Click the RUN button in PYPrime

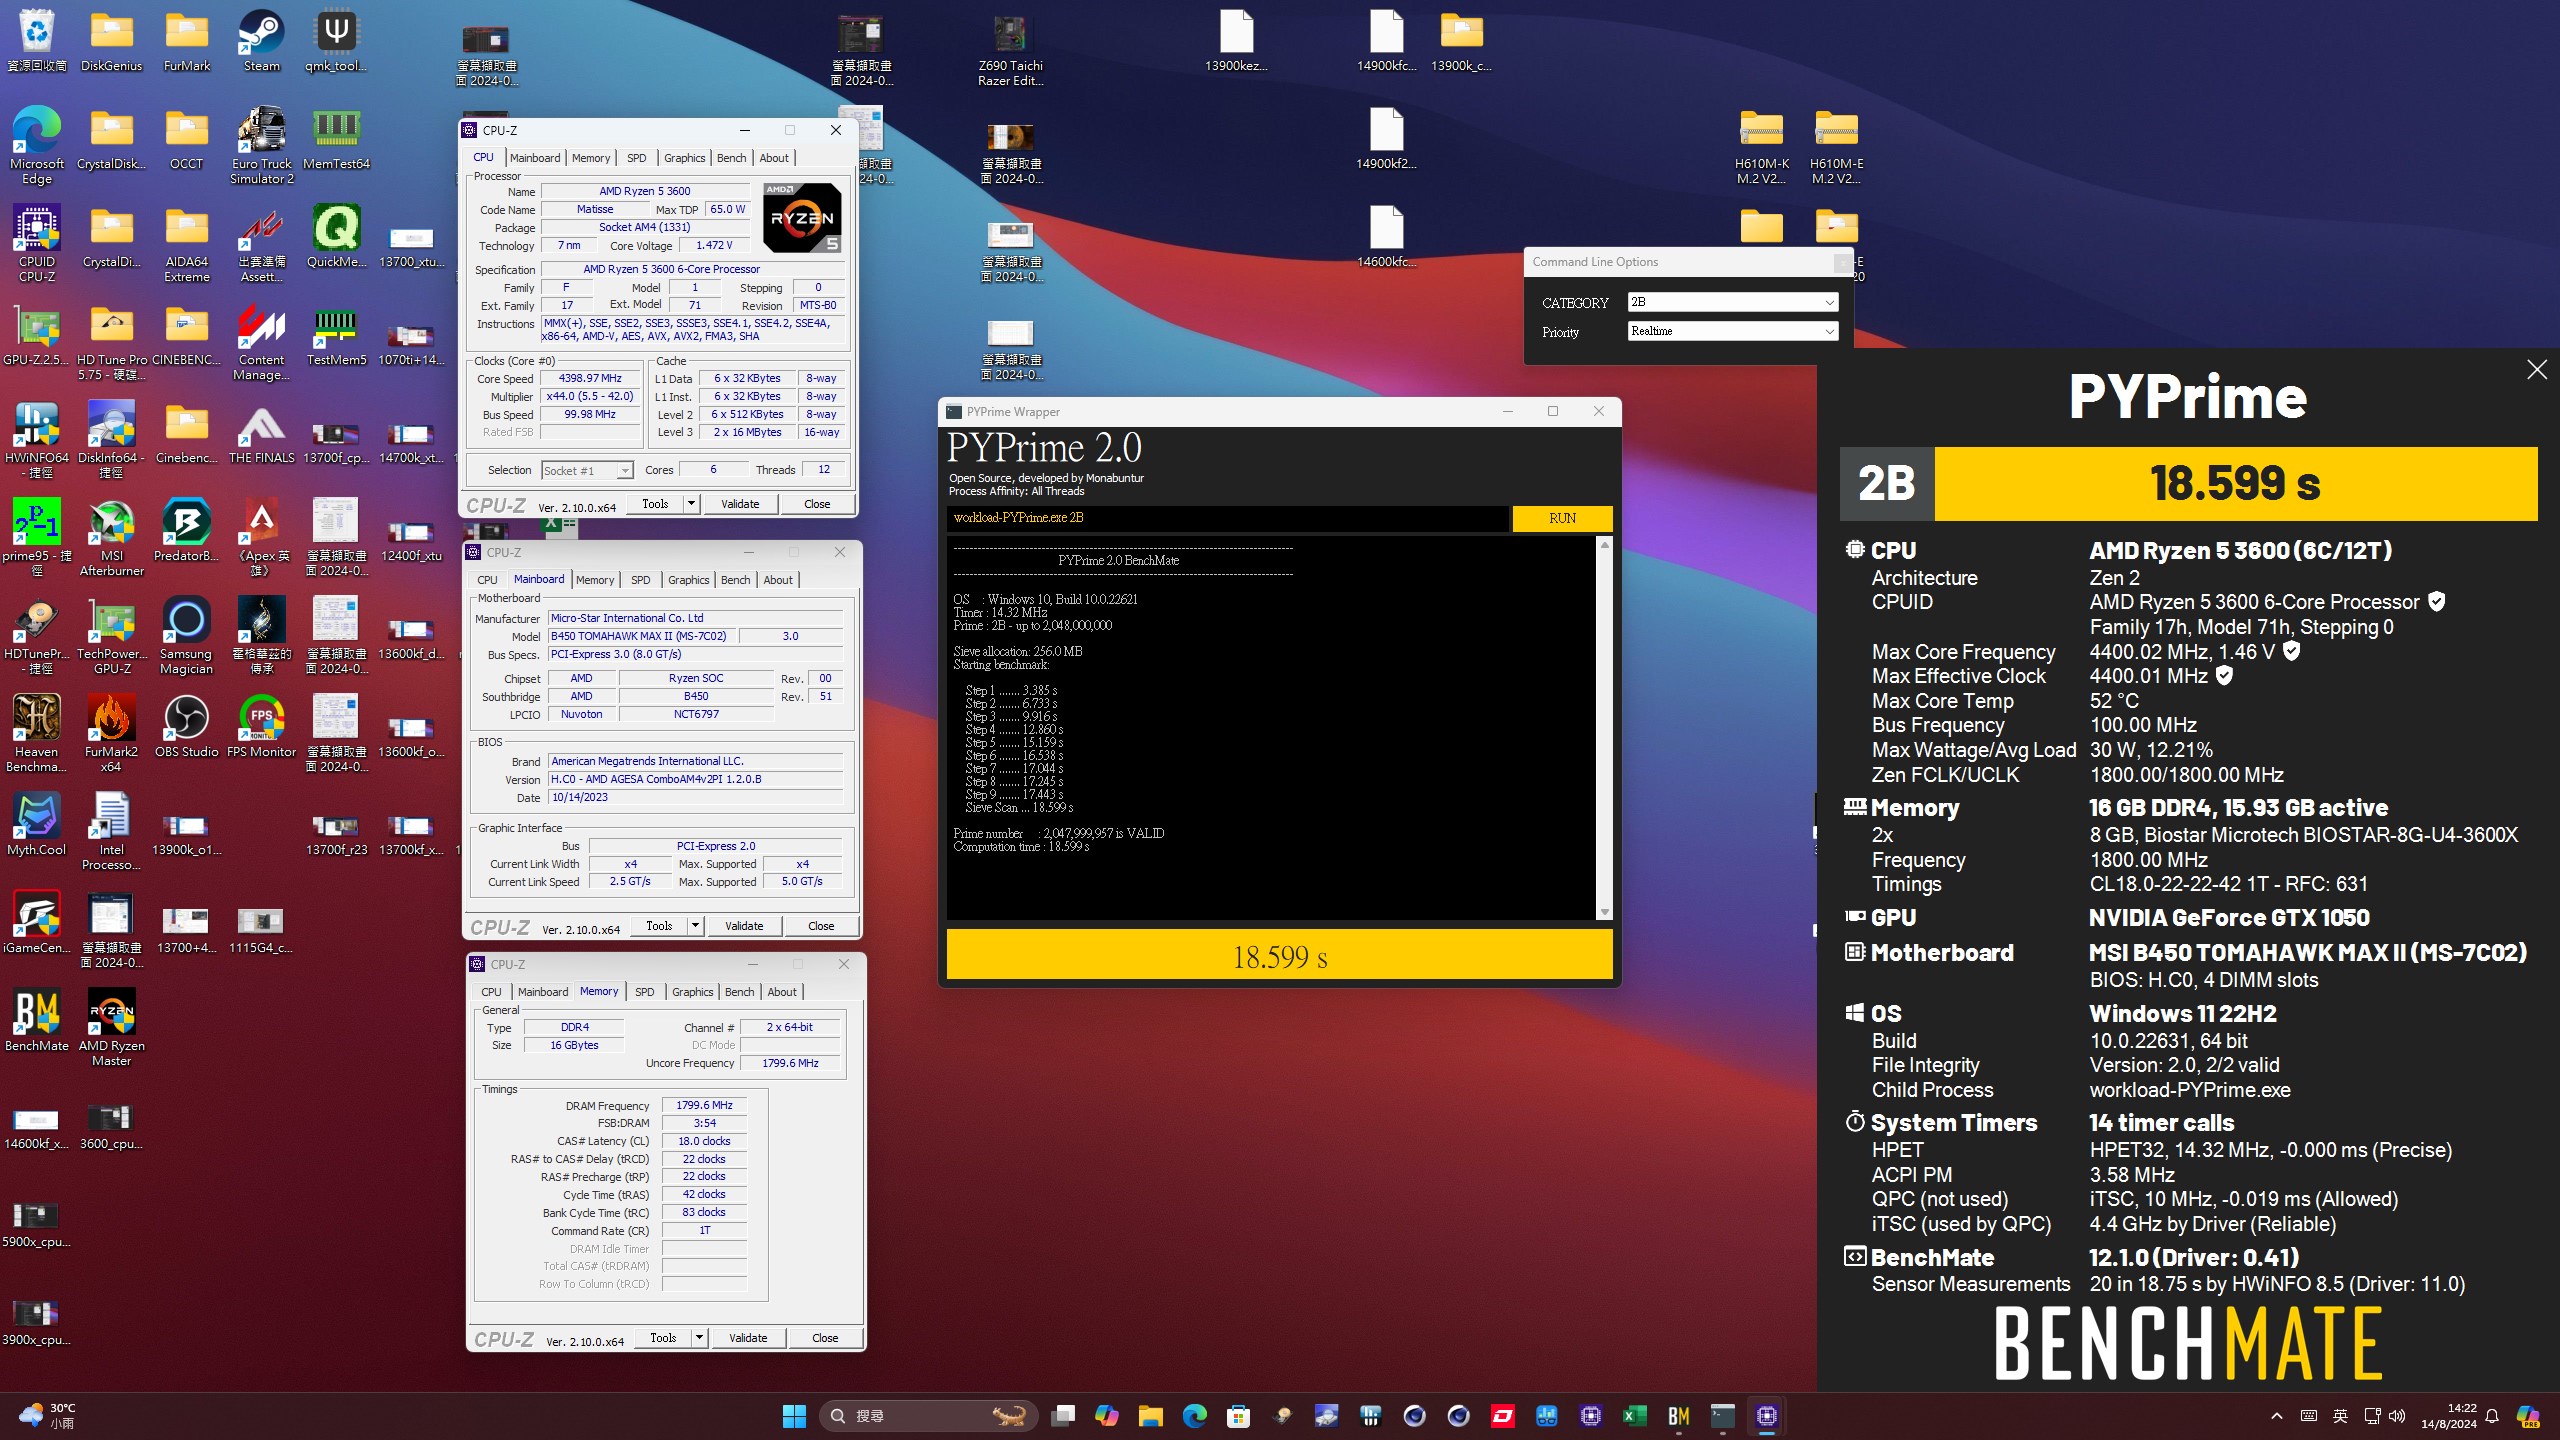coord(1562,518)
